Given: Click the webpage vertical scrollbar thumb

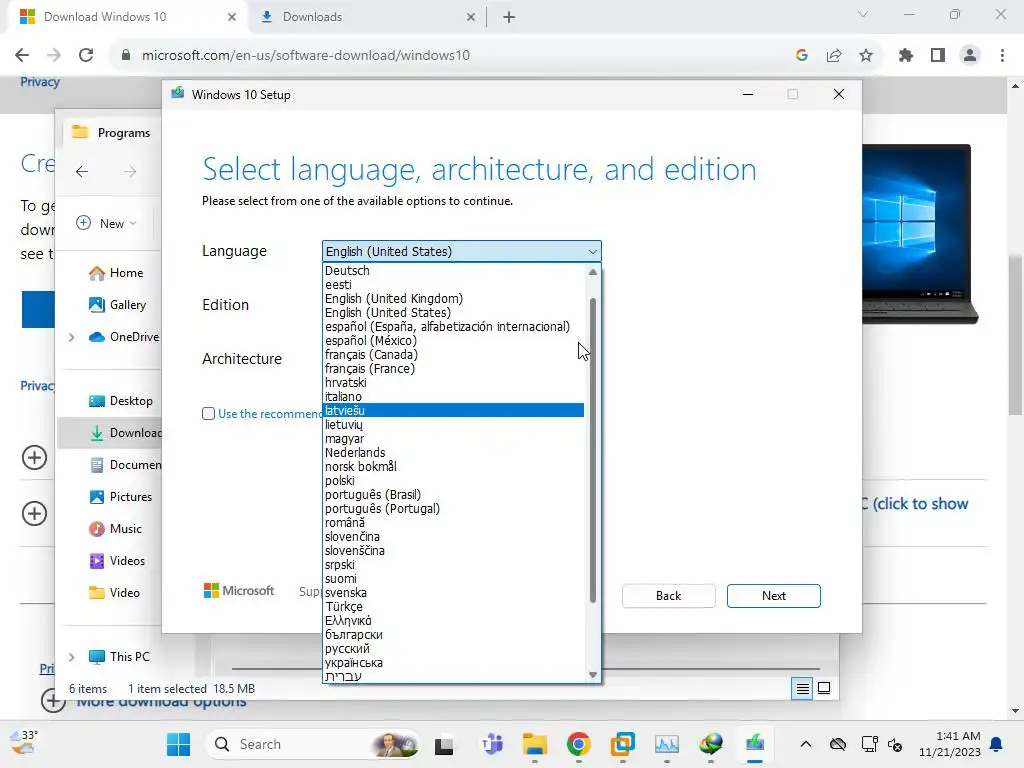Looking at the screenshot, I should (1014, 334).
